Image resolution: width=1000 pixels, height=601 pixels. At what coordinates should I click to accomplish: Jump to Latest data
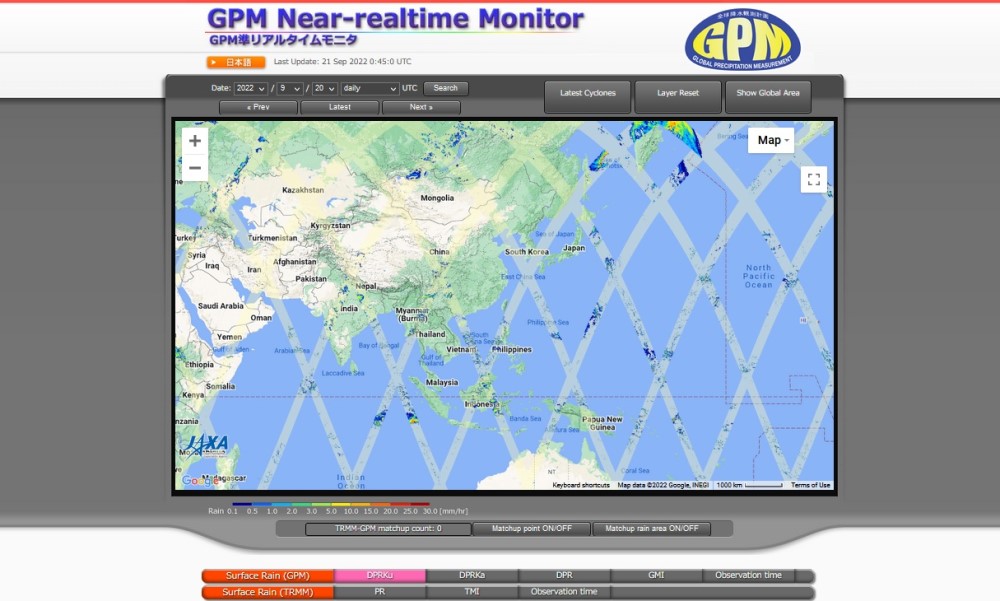(x=340, y=107)
